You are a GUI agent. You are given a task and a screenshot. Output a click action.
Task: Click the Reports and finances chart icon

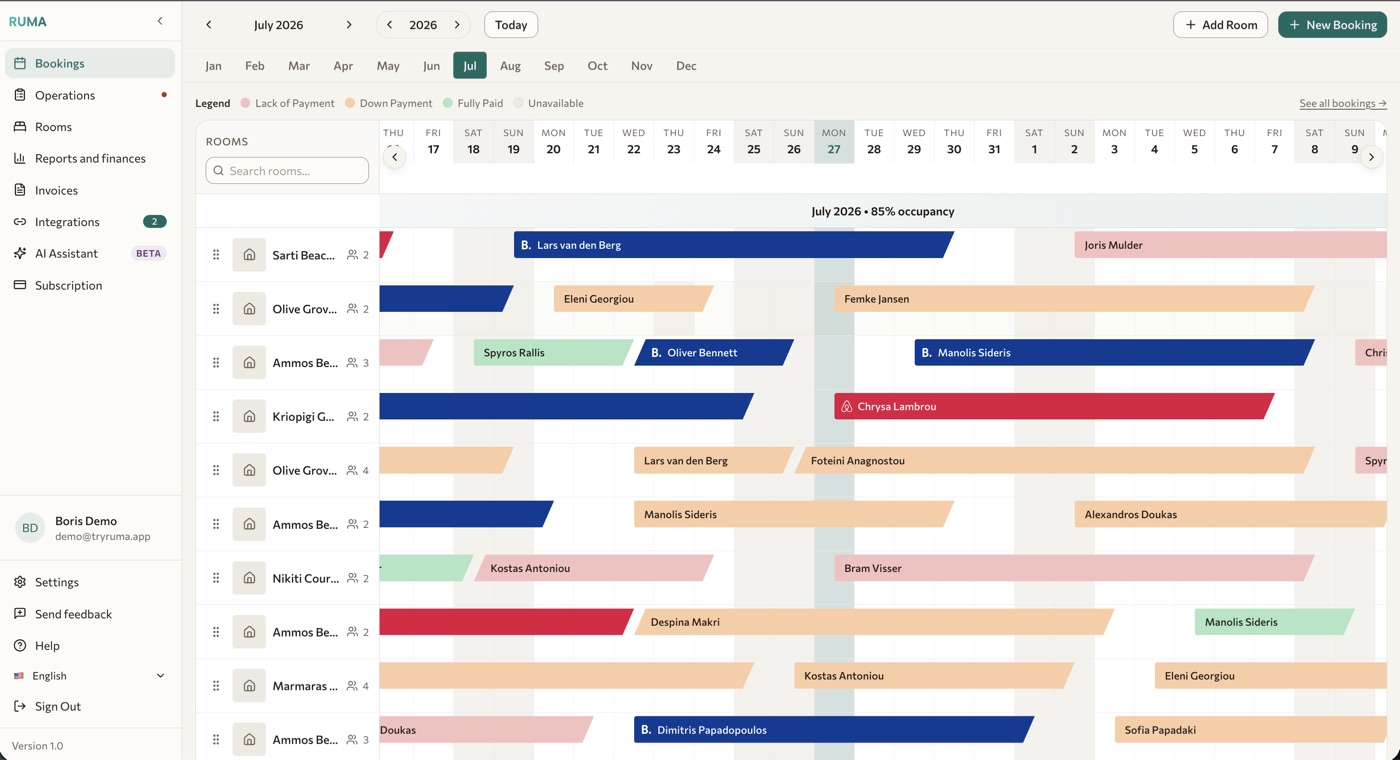click(20, 158)
